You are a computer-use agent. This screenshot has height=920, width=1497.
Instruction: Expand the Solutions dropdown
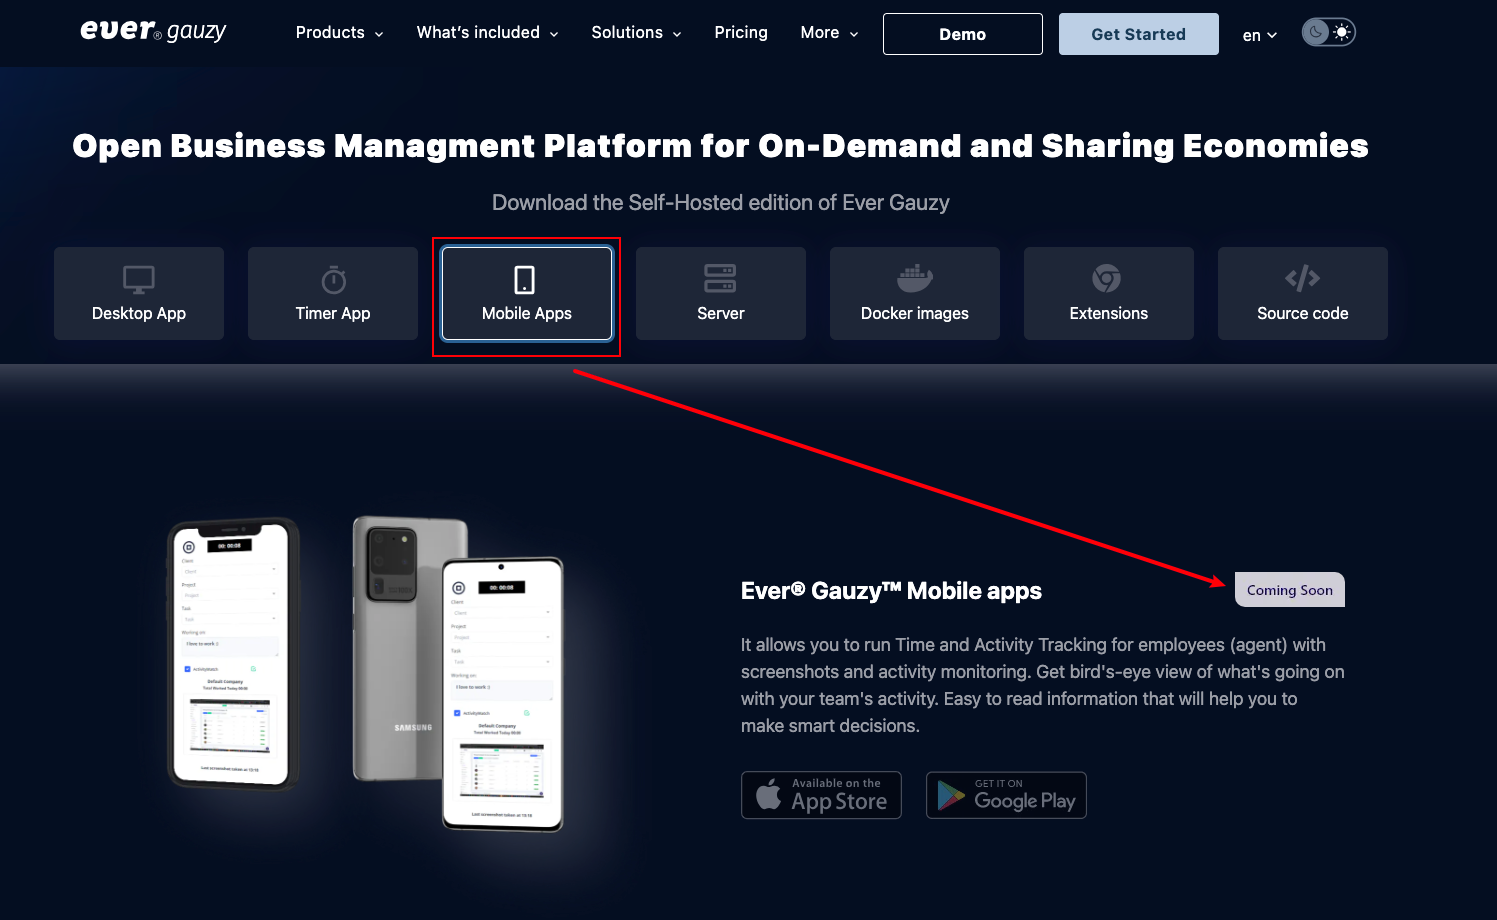click(635, 33)
